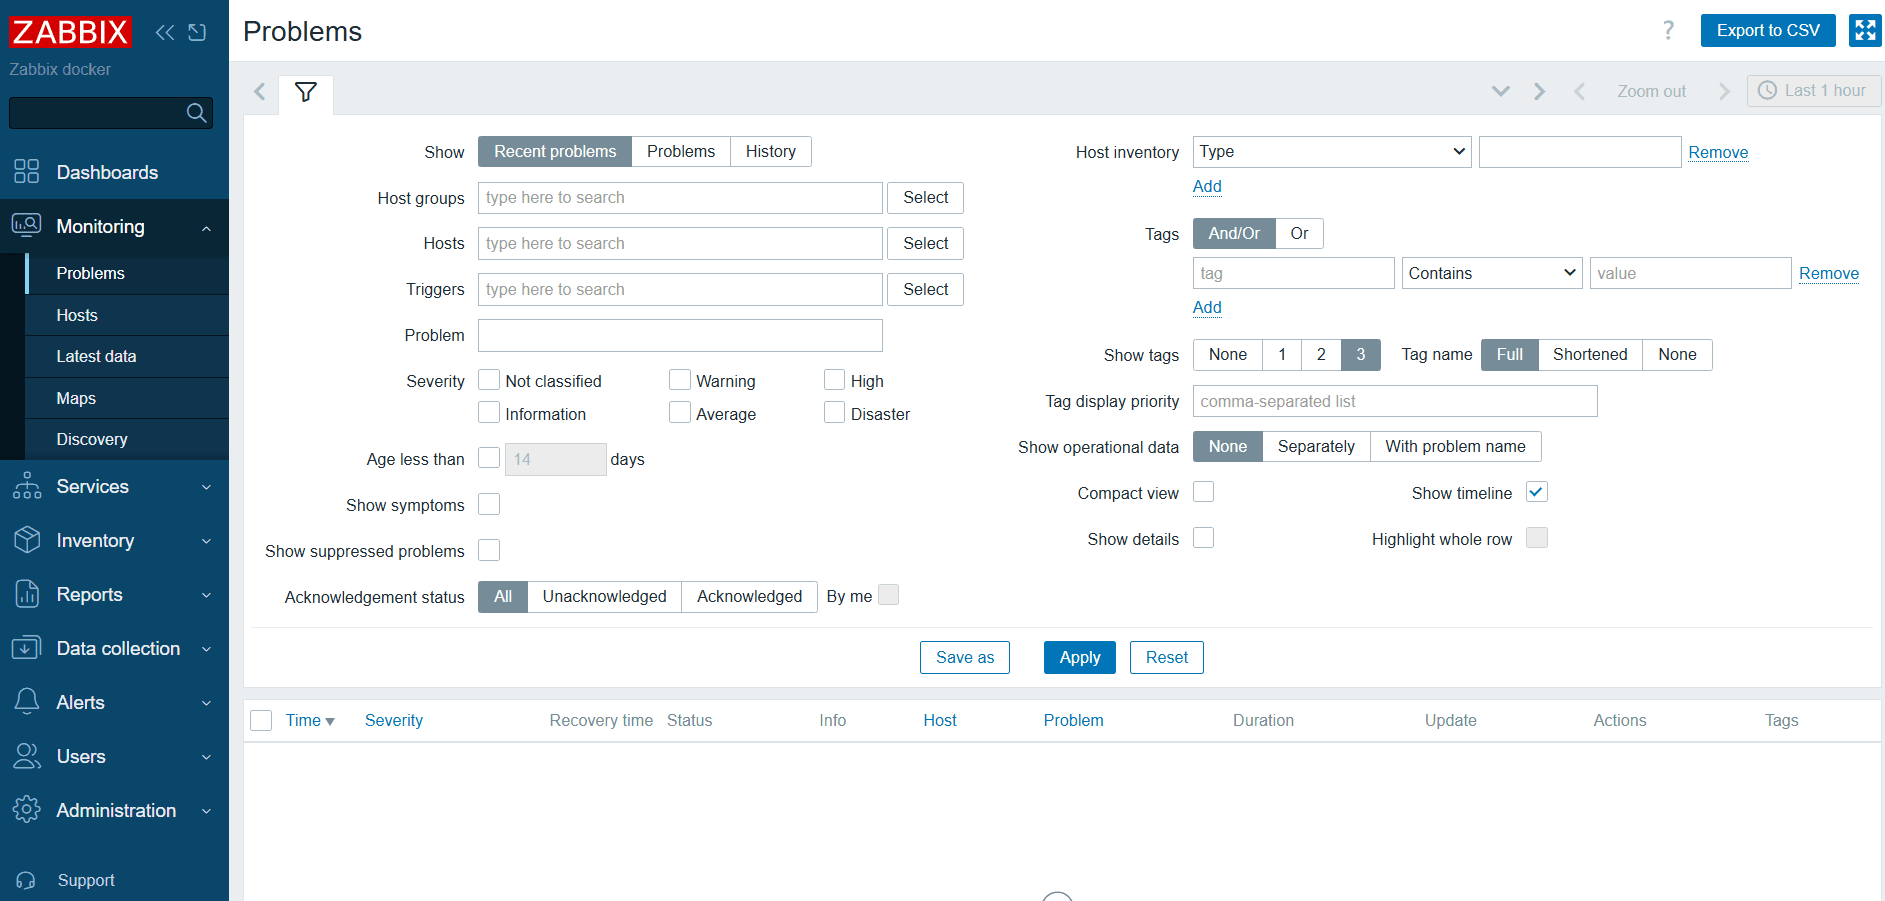Open the Host inventory Type dropdown
This screenshot has height=901, width=1885.
1331,151
